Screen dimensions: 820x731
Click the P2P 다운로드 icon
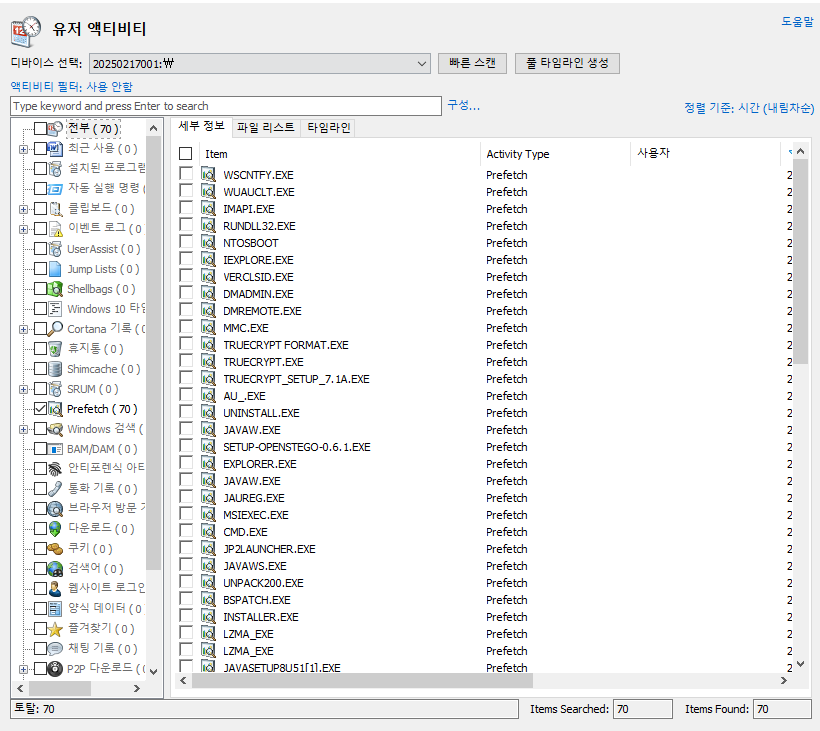coord(55,668)
